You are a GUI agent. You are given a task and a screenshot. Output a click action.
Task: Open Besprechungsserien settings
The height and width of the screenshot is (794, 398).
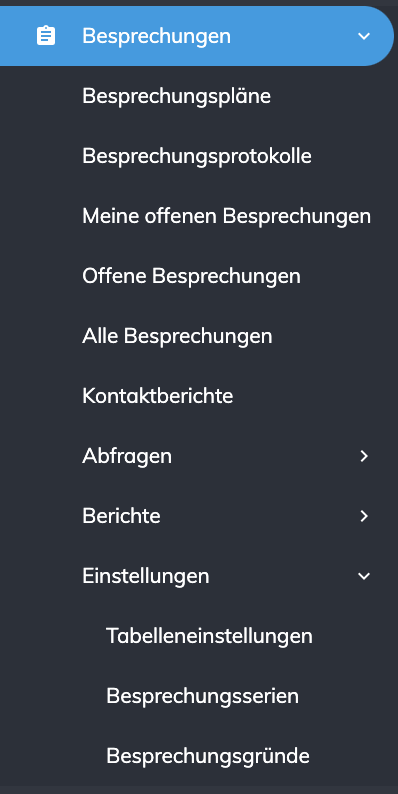[x=203, y=696]
